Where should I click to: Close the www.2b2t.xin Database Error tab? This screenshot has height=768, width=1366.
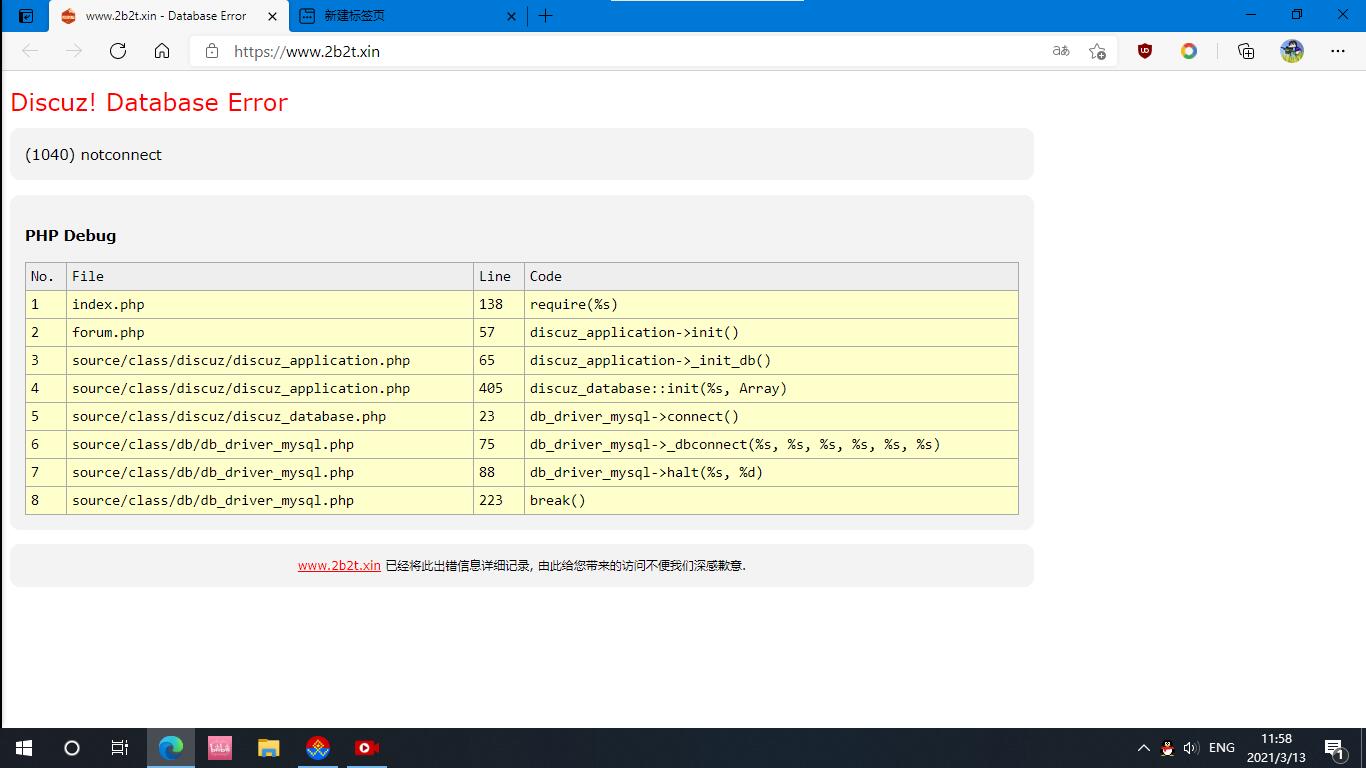272,16
